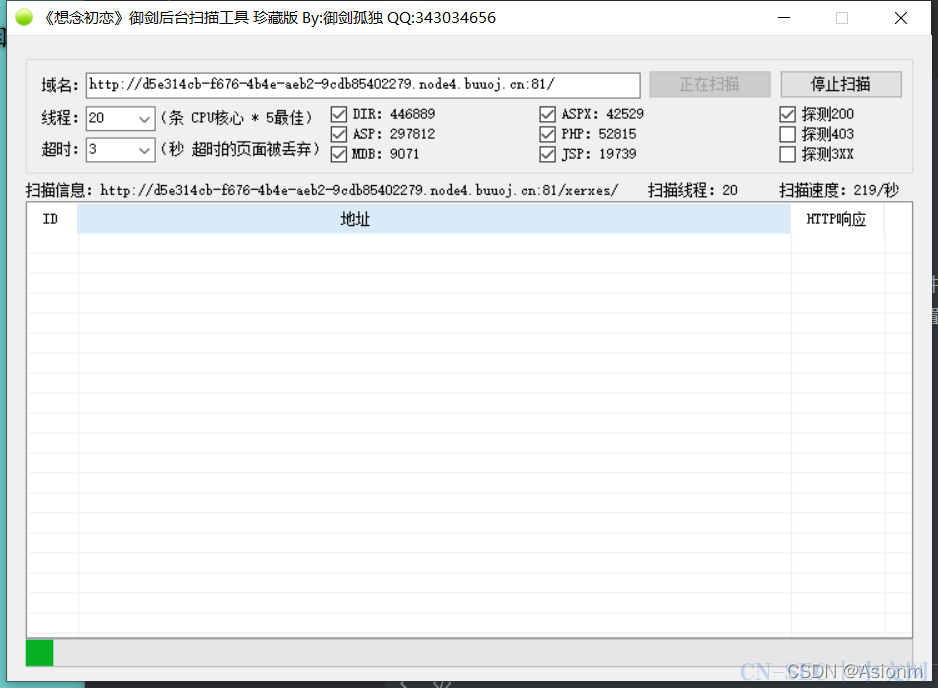
Task: Expand the 超时 timeout dropdown
Action: pos(144,150)
